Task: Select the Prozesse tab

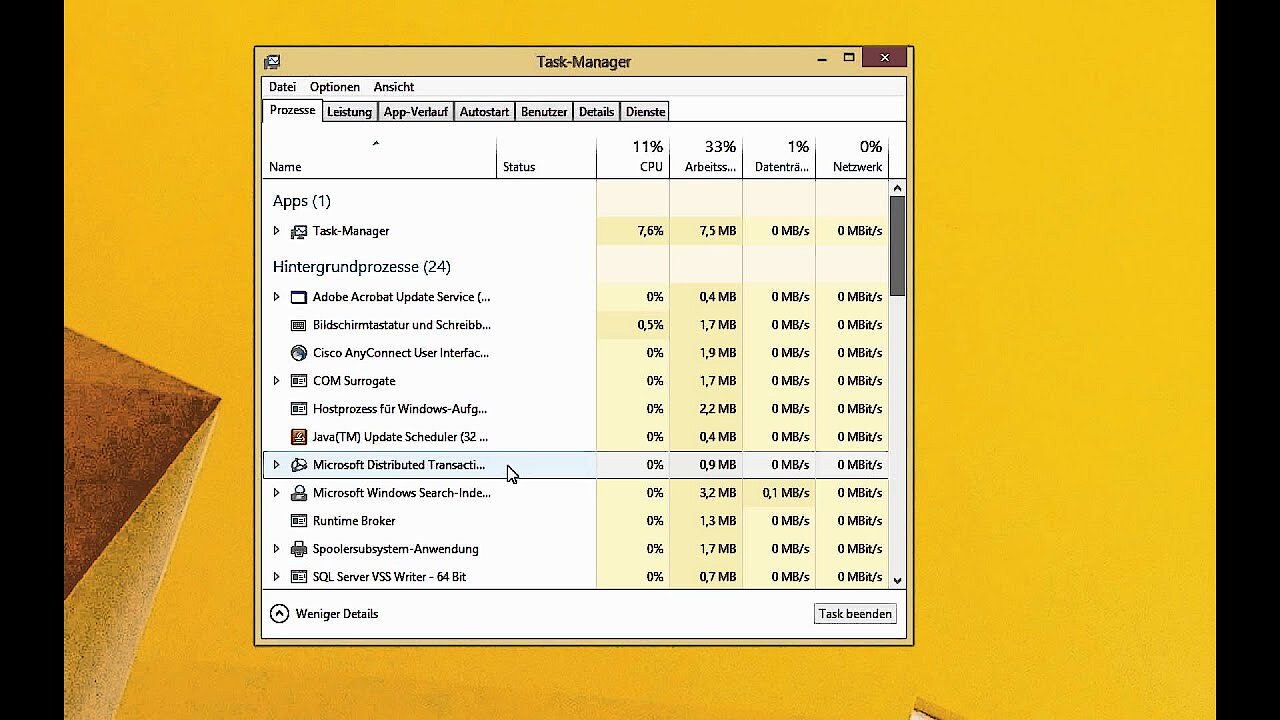Action: 292,110
